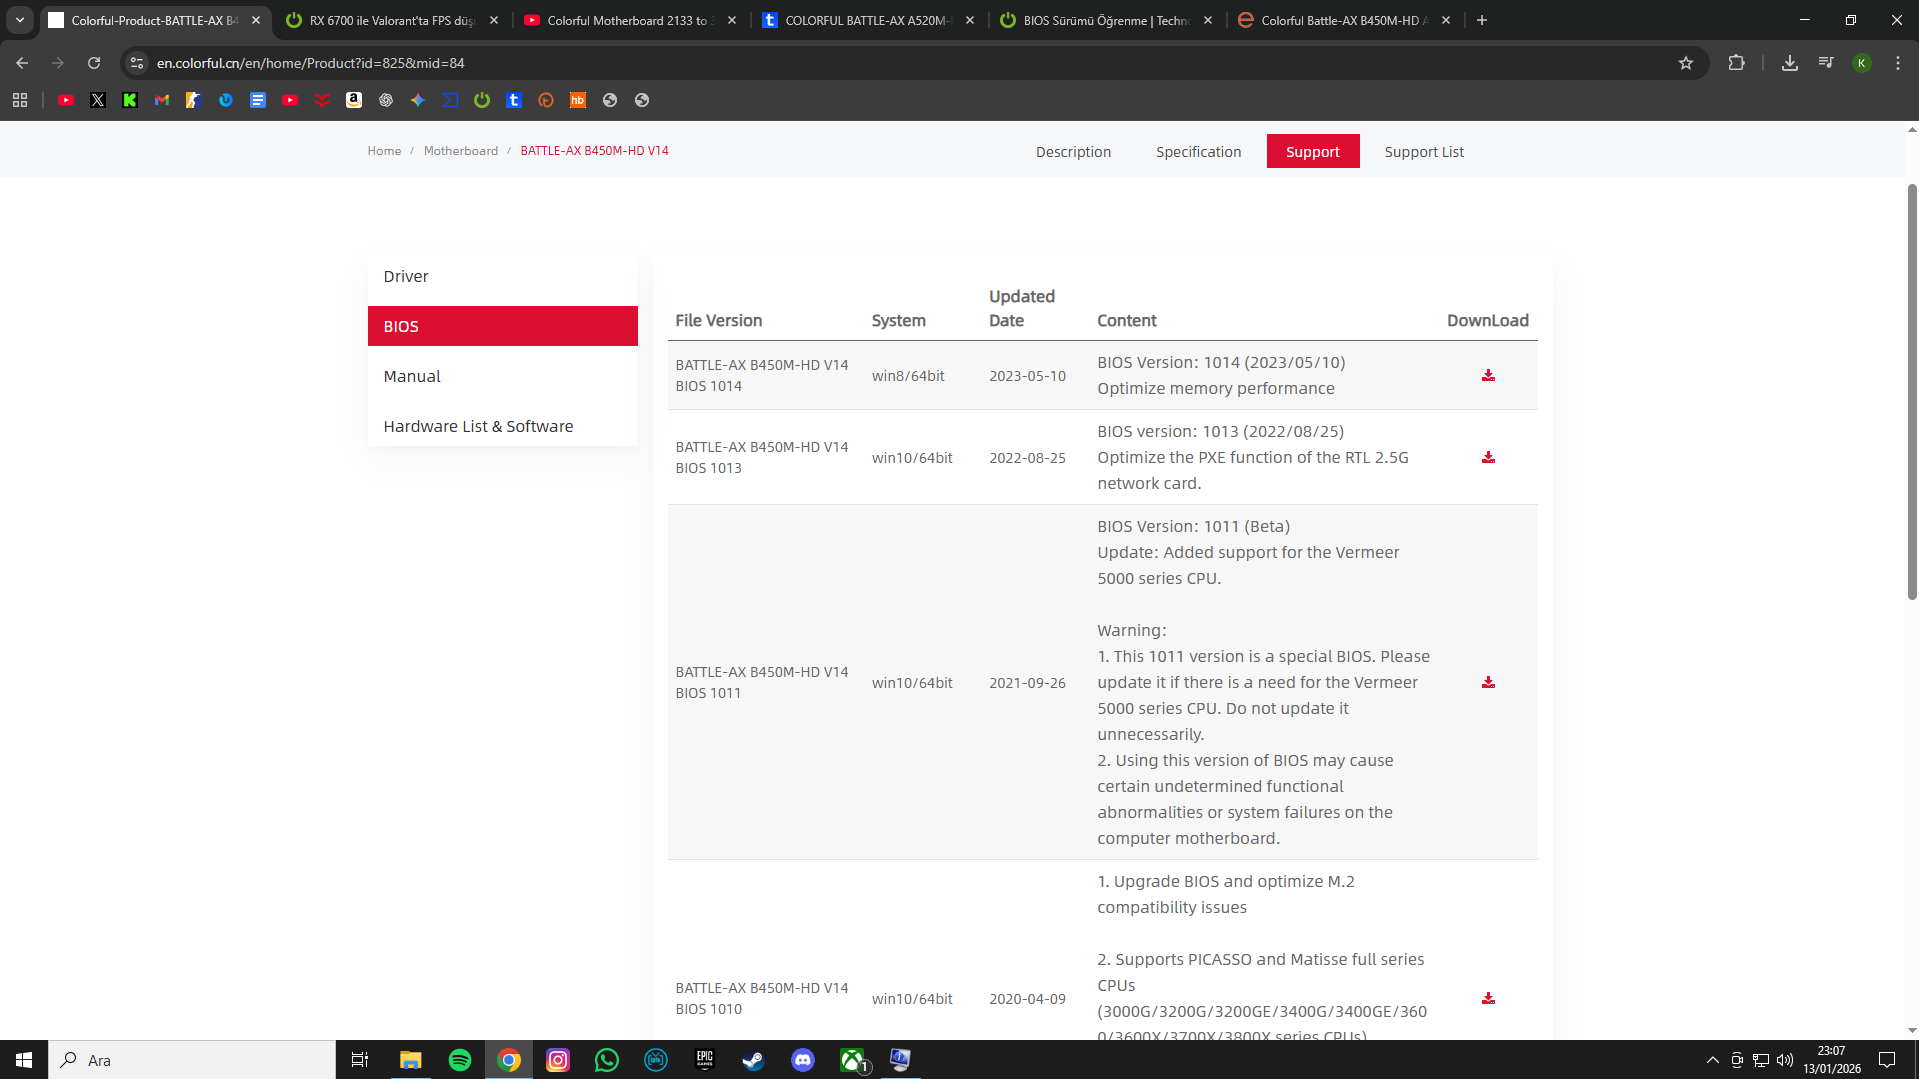This screenshot has width=1919, height=1079.
Task: Select Manual in the support sidebar
Action: [503, 376]
